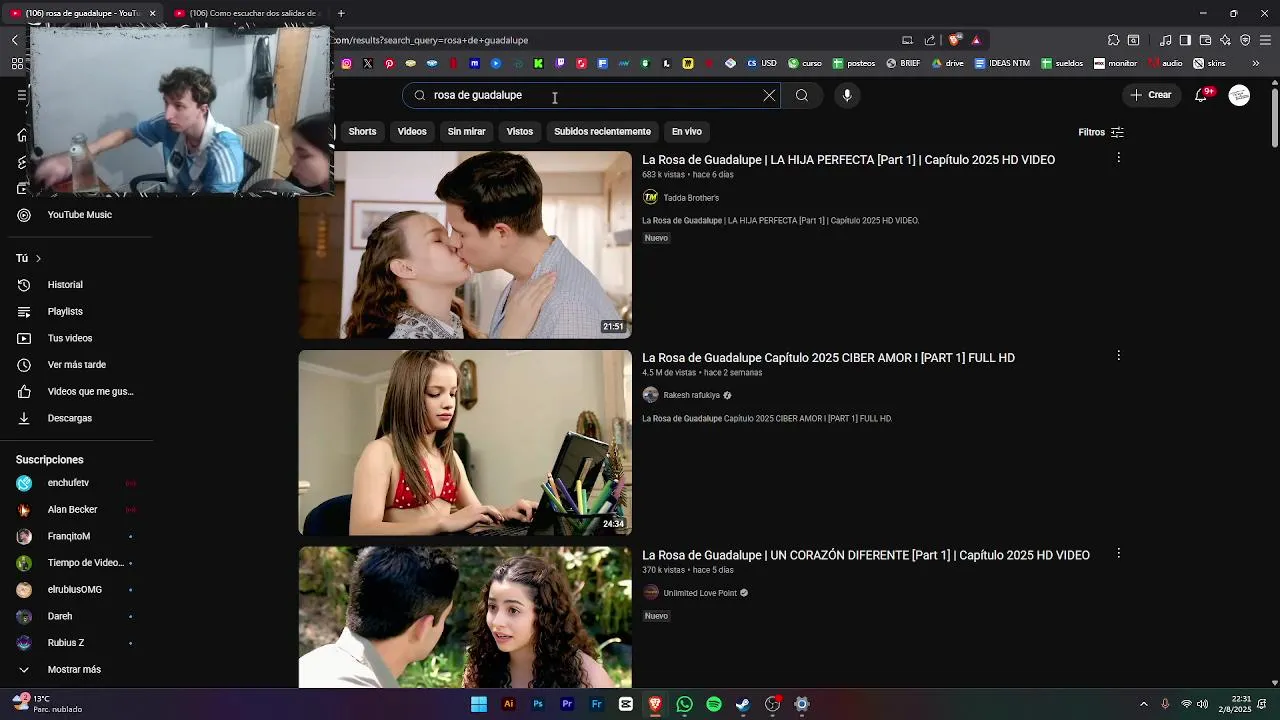
Task: Expand the Tú section chevron
Action: pyautogui.click(x=38, y=259)
